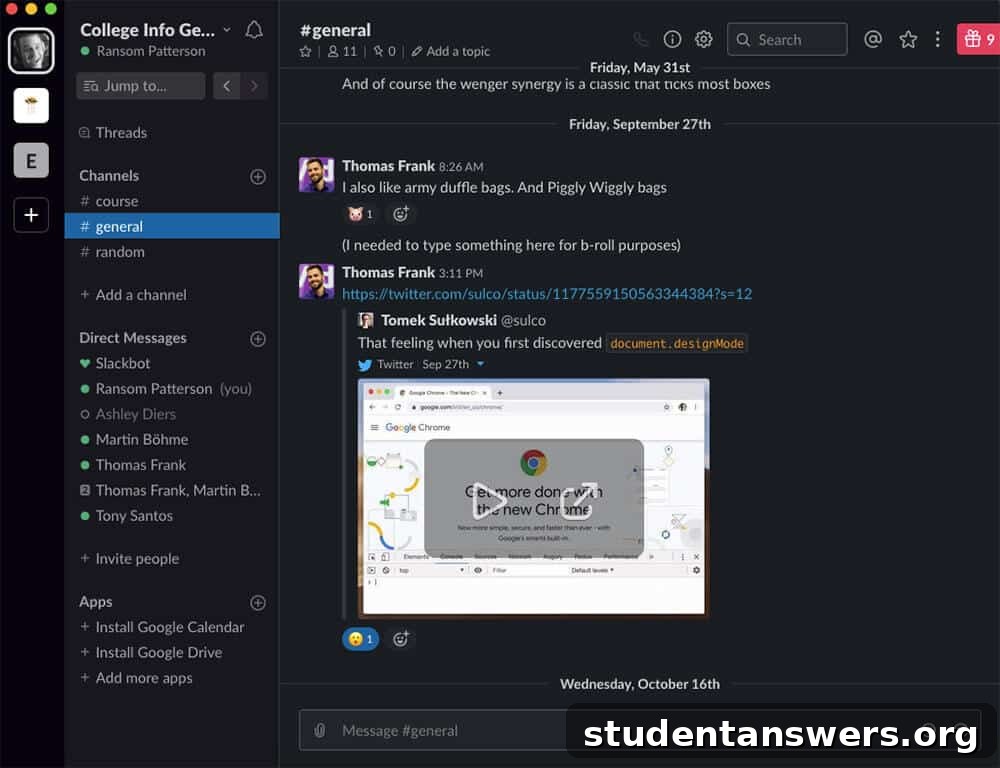The image size is (1000, 768).
Task: Open group message Thomas Frank, Martin B...
Action: click(172, 491)
